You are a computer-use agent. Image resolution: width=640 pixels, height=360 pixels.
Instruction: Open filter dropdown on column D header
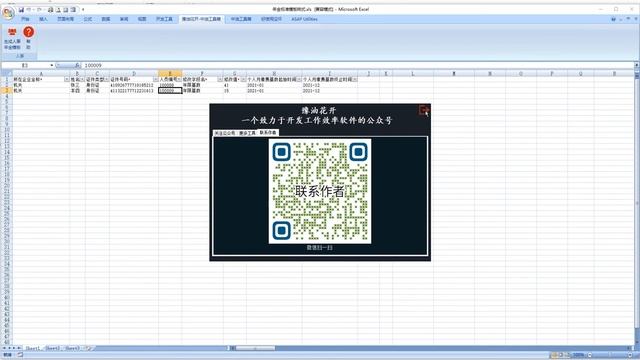[x=156, y=79]
